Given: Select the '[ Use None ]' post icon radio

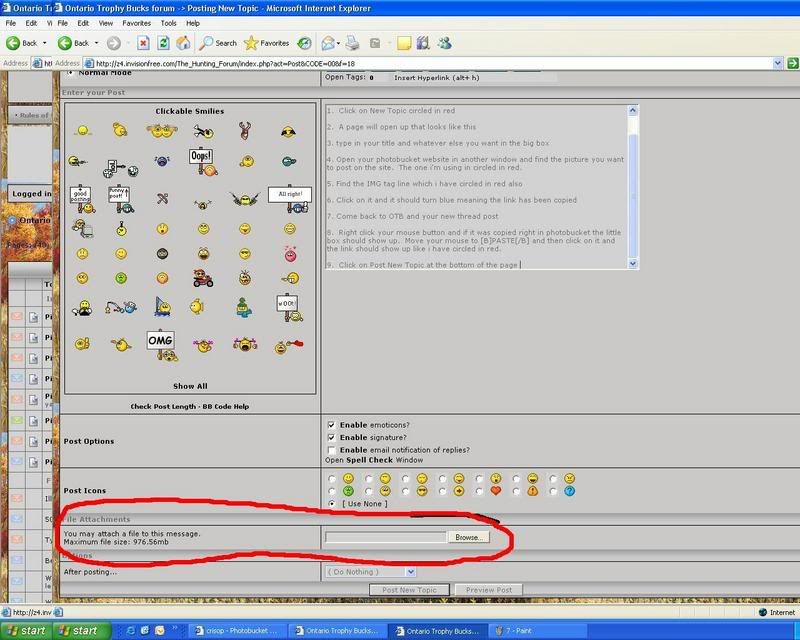Looking at the screenshot, I should point(332,504).
